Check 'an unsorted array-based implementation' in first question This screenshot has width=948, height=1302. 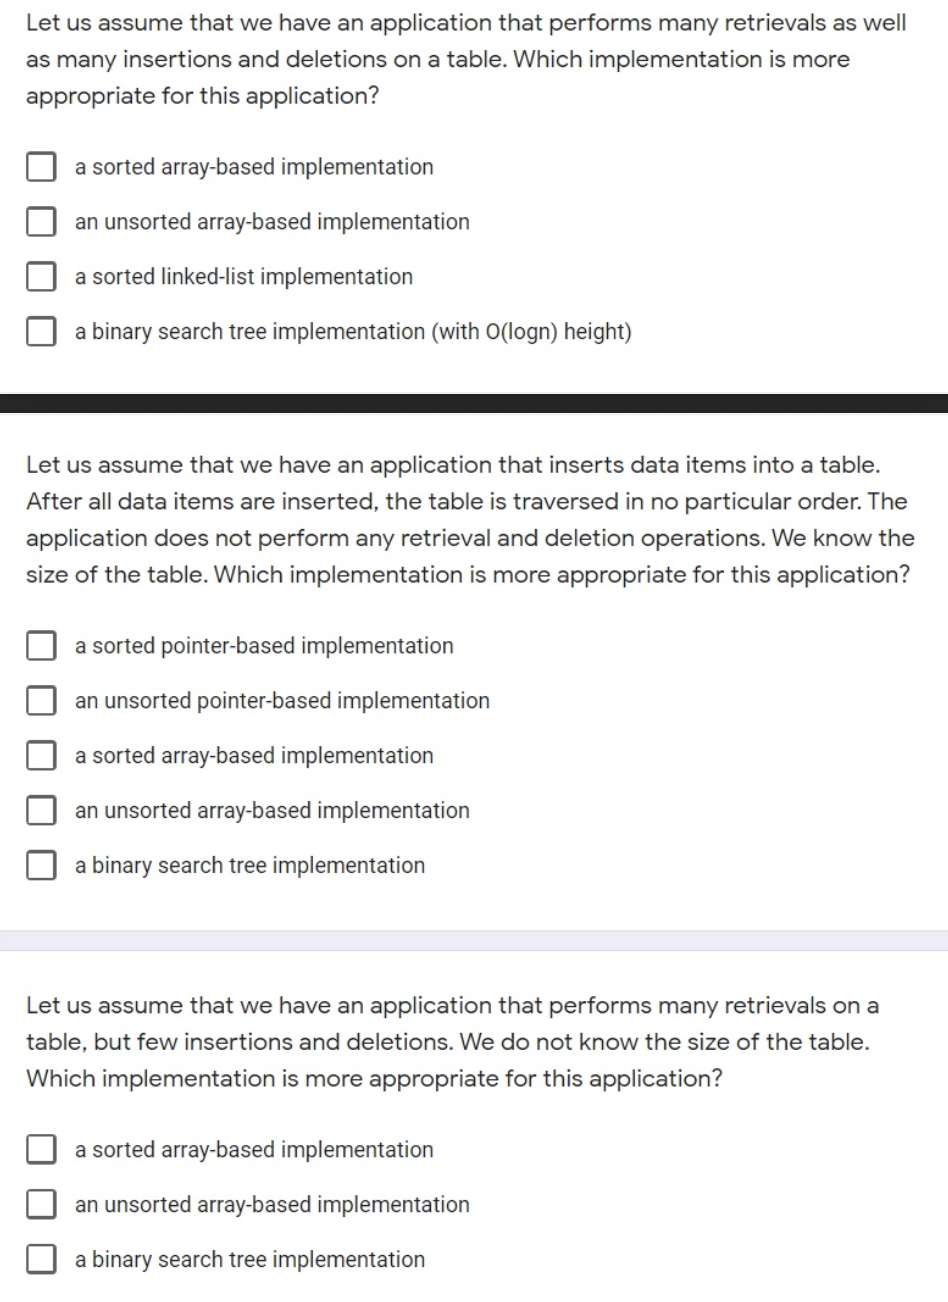(40, 222)
